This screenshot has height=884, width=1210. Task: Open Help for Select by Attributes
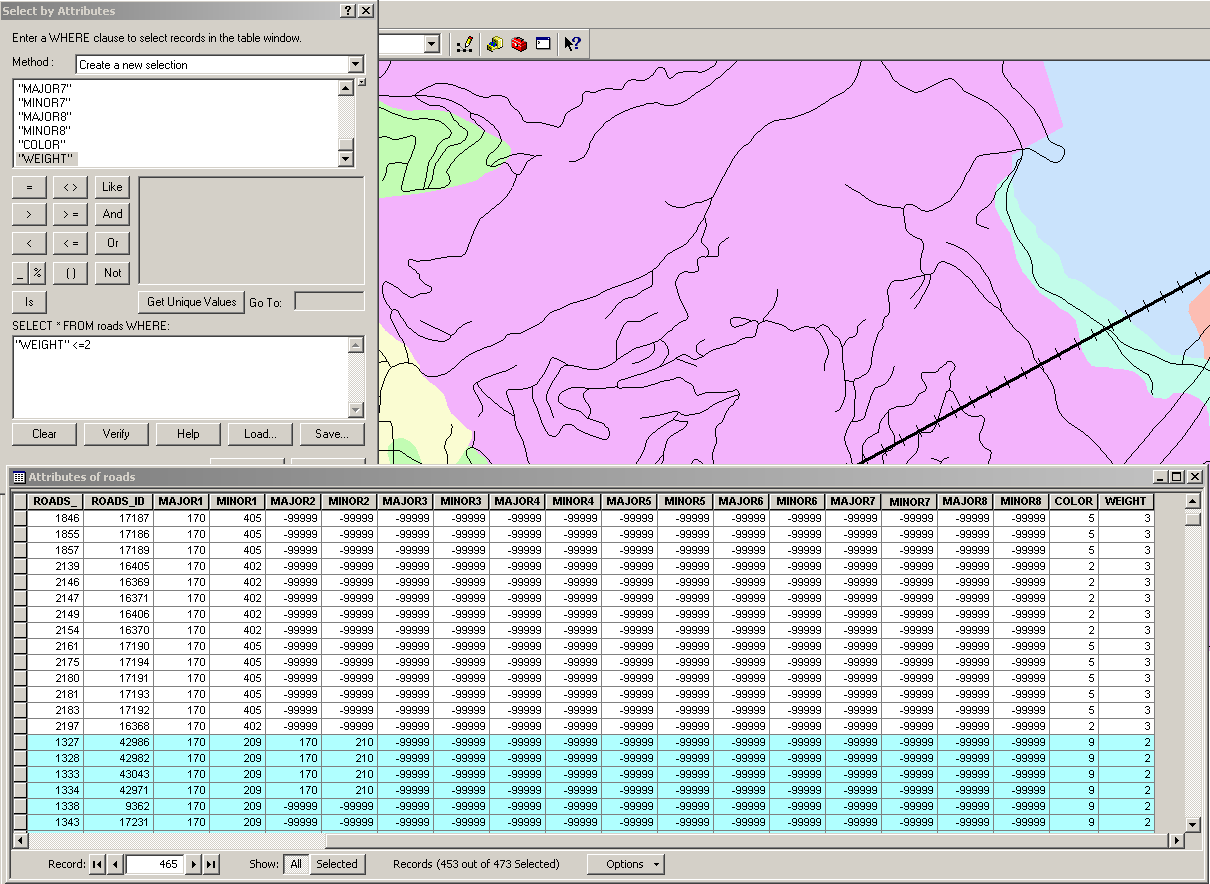188,434
